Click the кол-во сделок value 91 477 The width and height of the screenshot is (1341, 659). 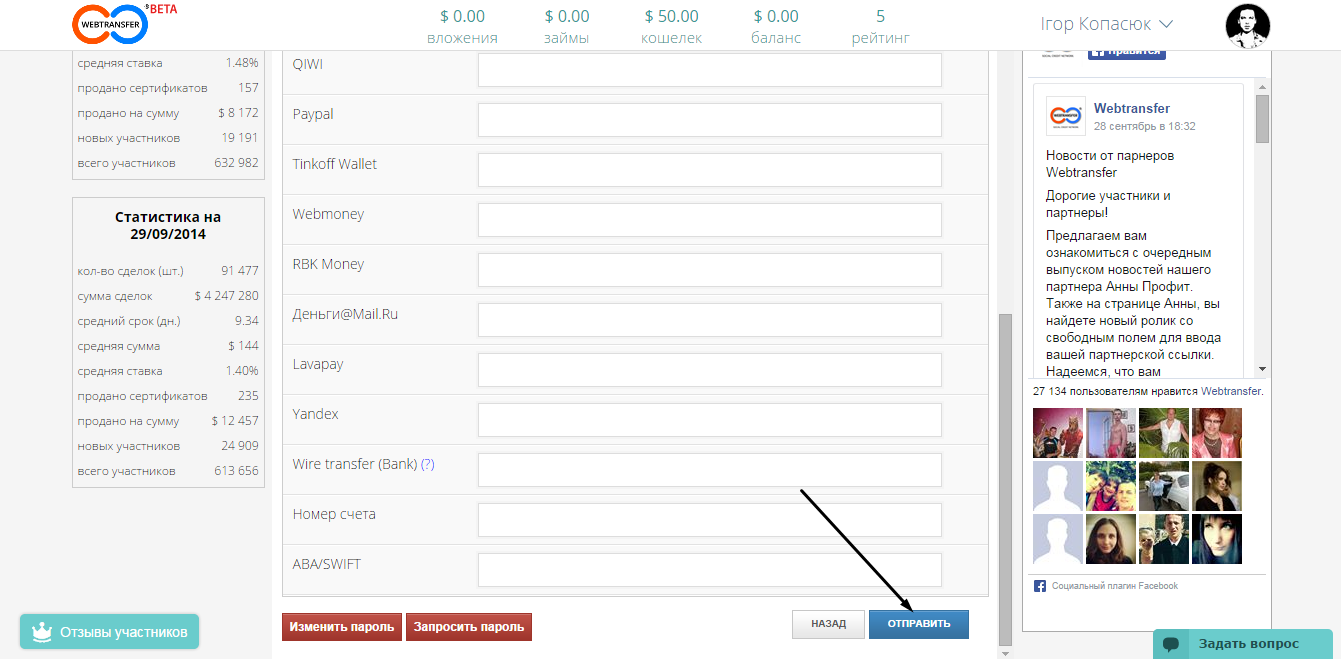(x=240, y=271)
